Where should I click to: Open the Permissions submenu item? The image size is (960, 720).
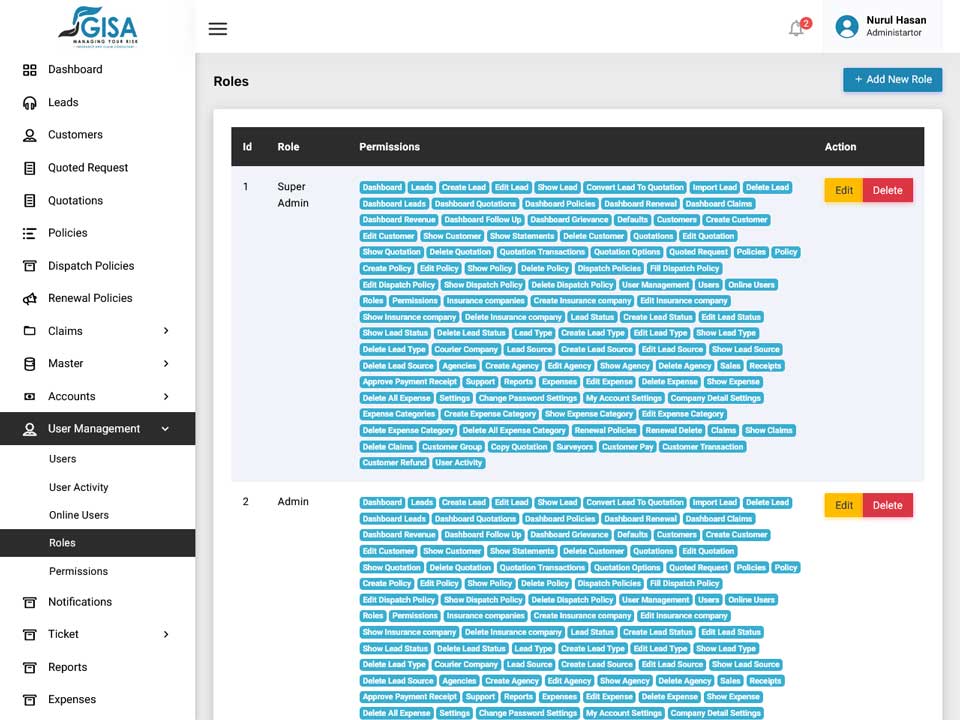click(78, 571)
